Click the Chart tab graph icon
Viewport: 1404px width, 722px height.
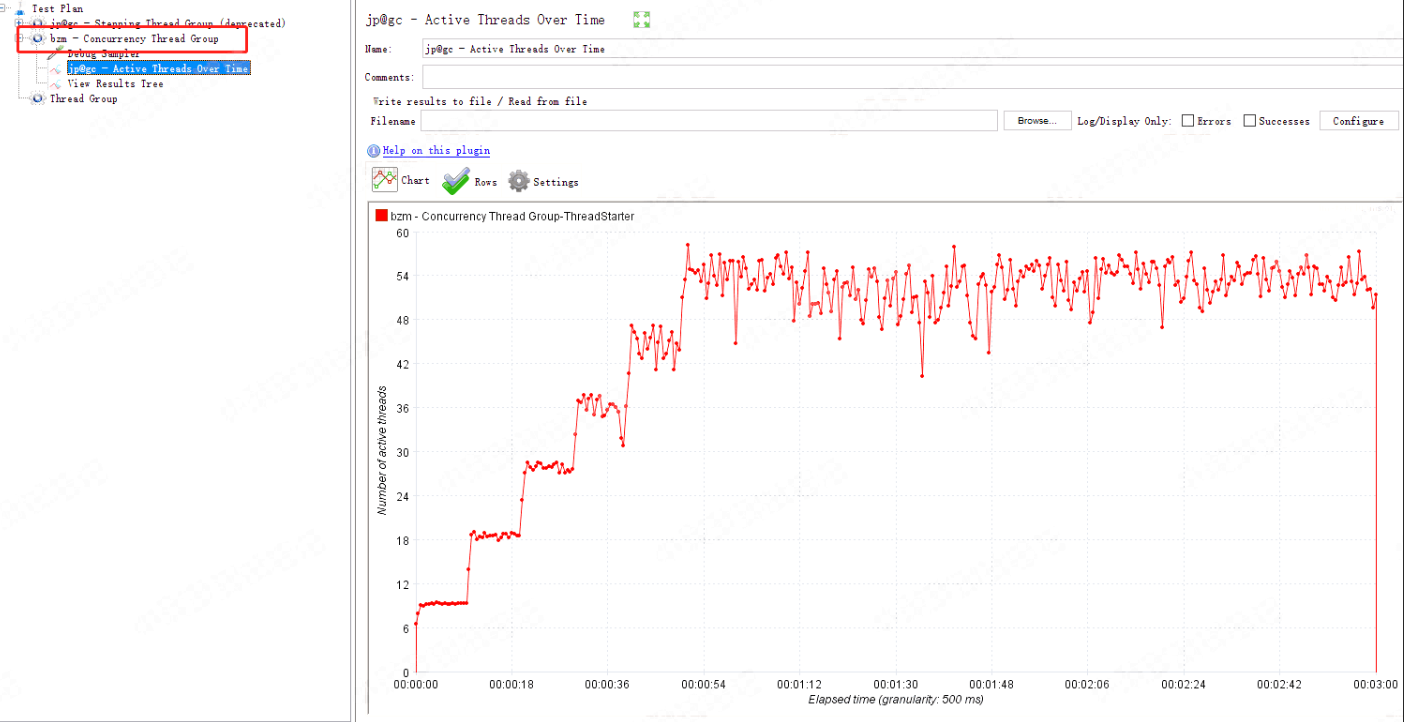[x=385, y=180]
